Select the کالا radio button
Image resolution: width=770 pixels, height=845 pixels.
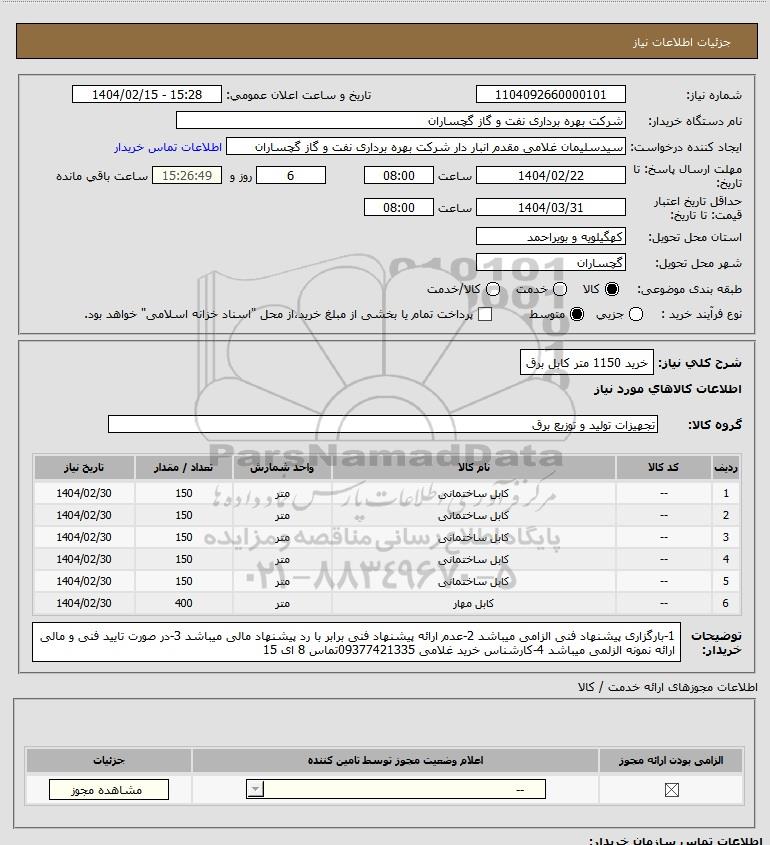pyautogui.click(x=612, y=289)
